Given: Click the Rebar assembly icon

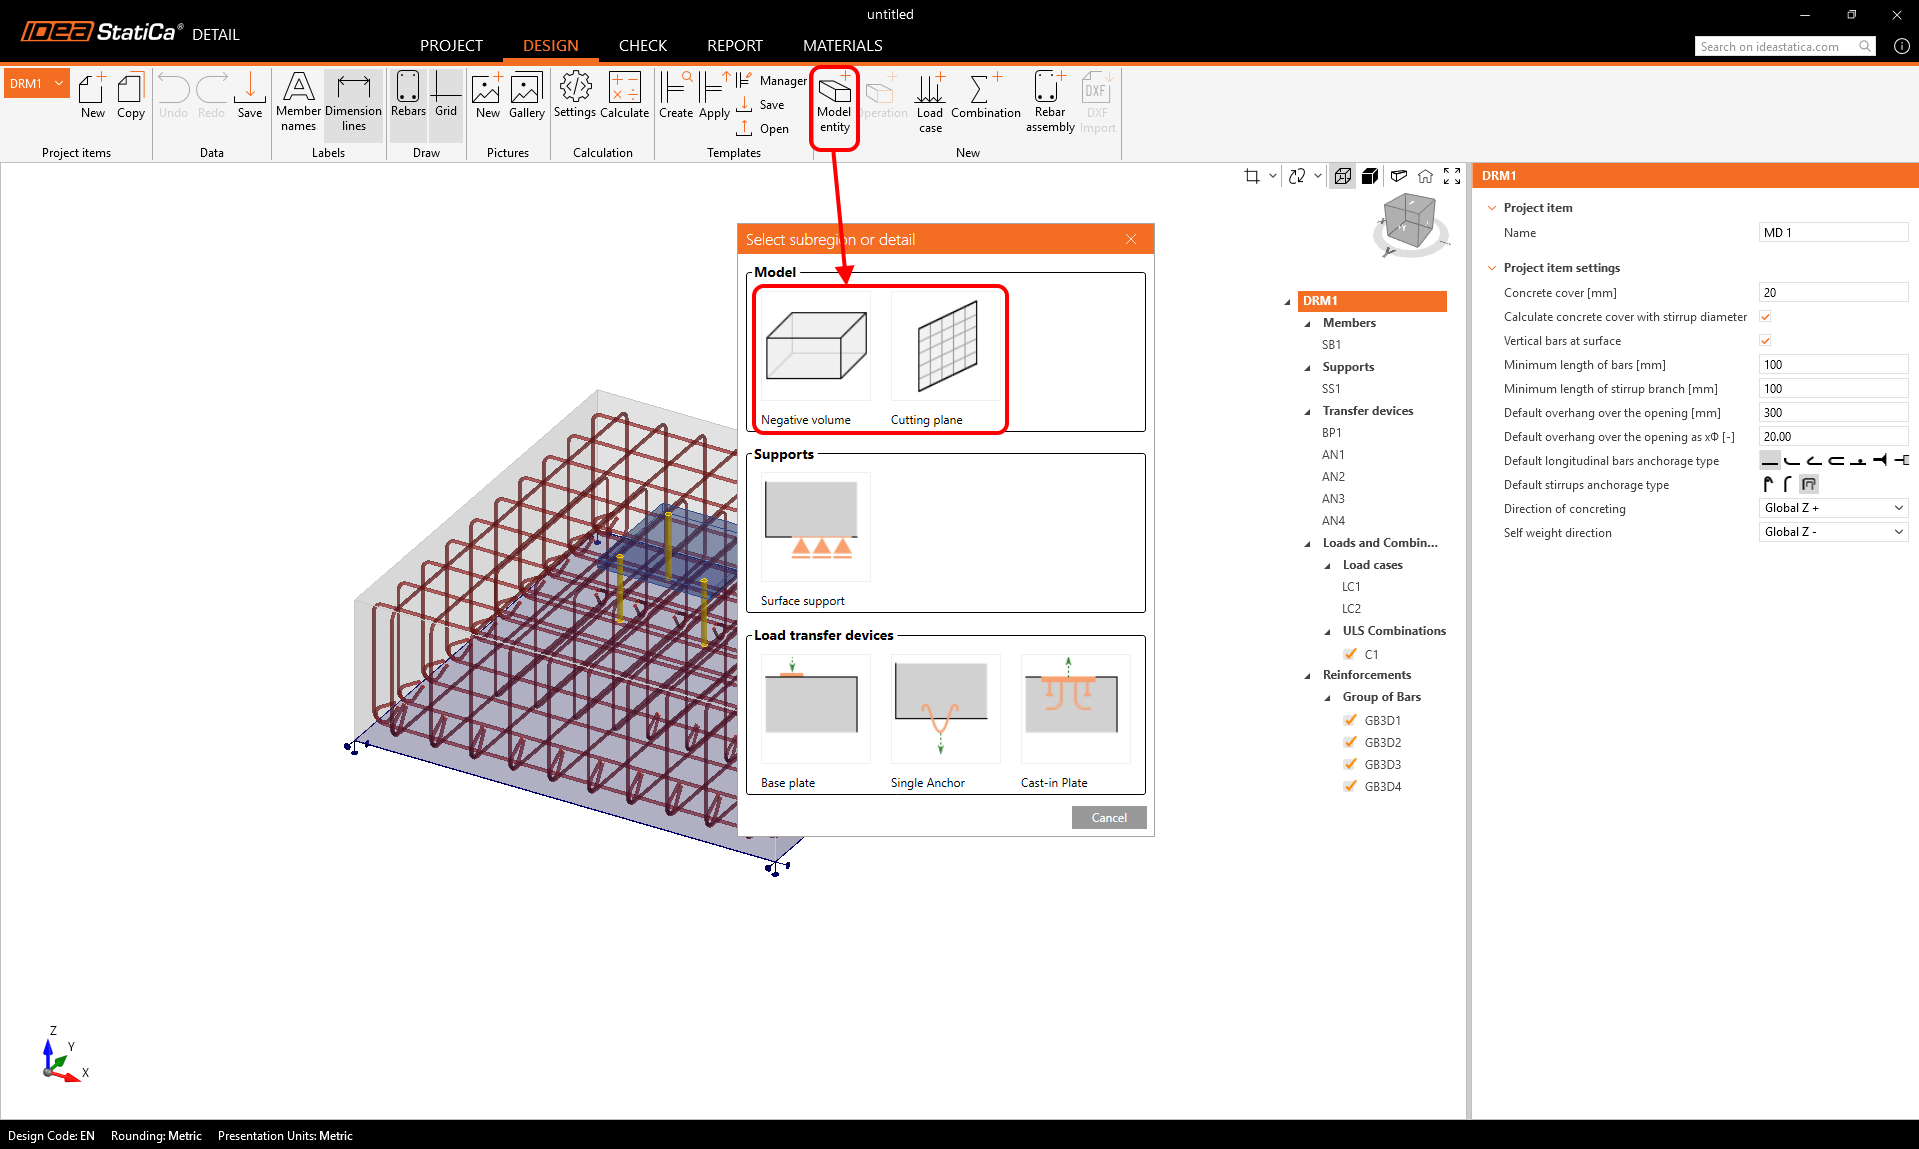Looking at the screenshot, I should click(x=1049, y=100).
